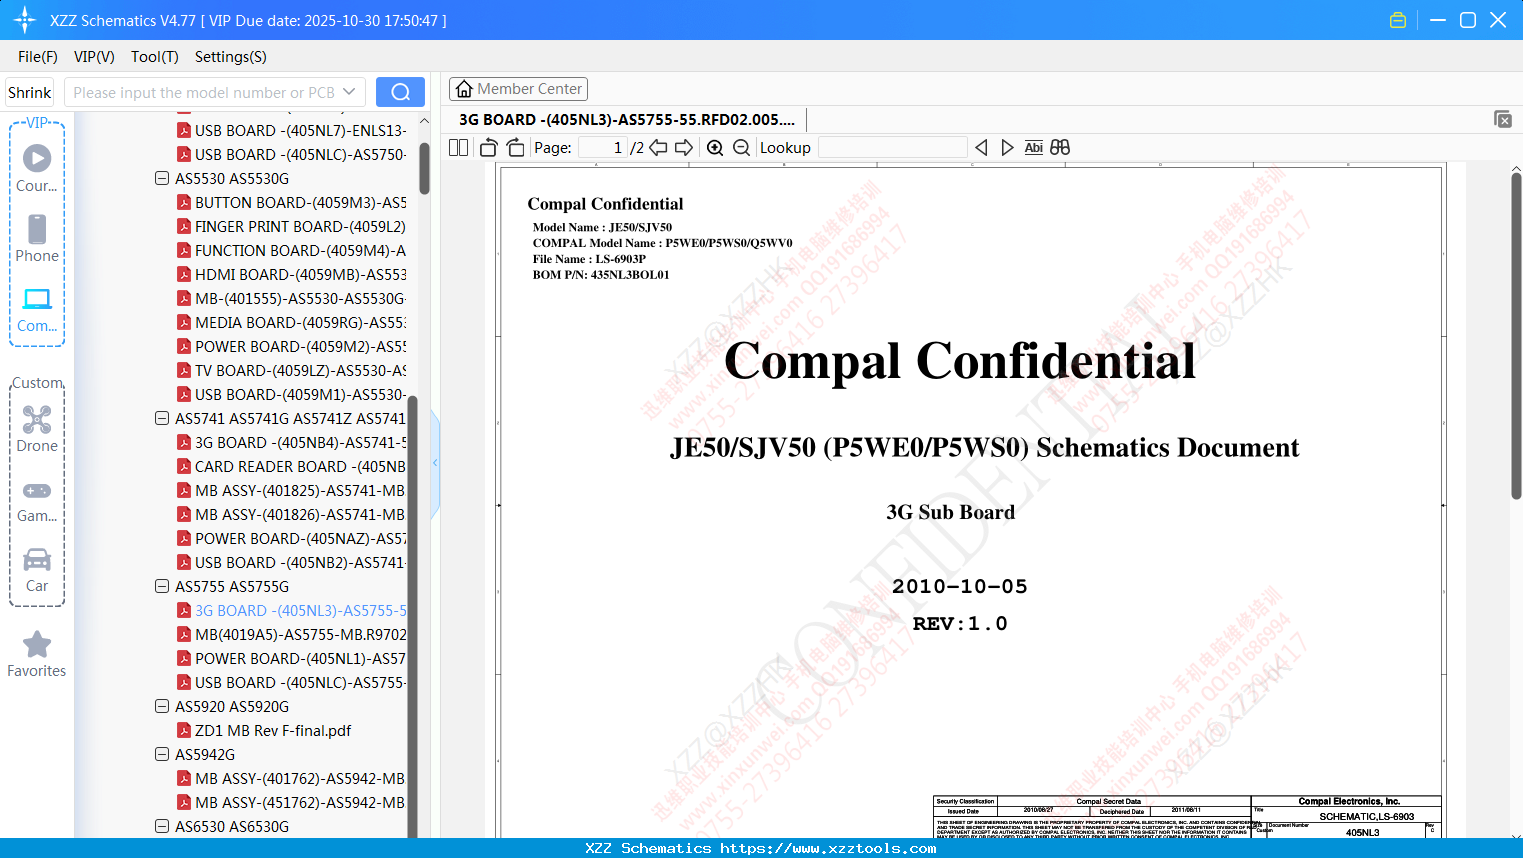
Task: Open MB ASSY-(401825)-AS5741-MB file
Action: tap(300, 490)
